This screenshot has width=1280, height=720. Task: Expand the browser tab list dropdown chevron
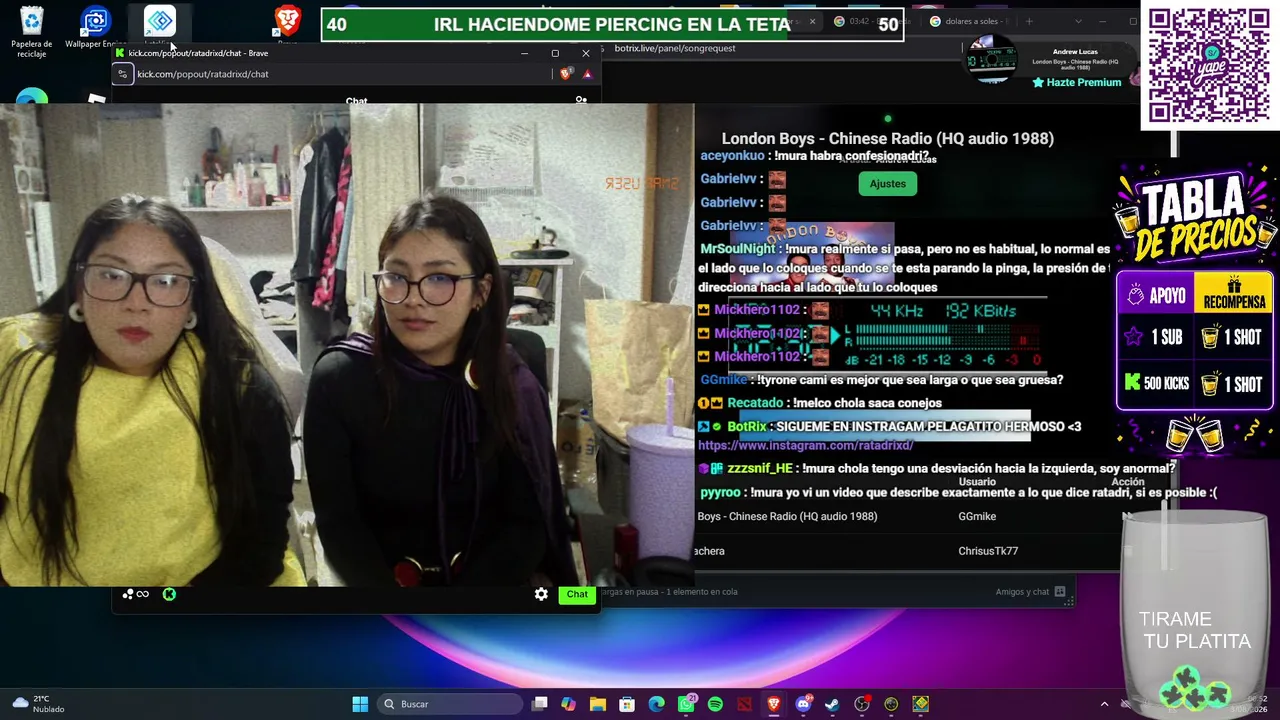click(1078, 21)
